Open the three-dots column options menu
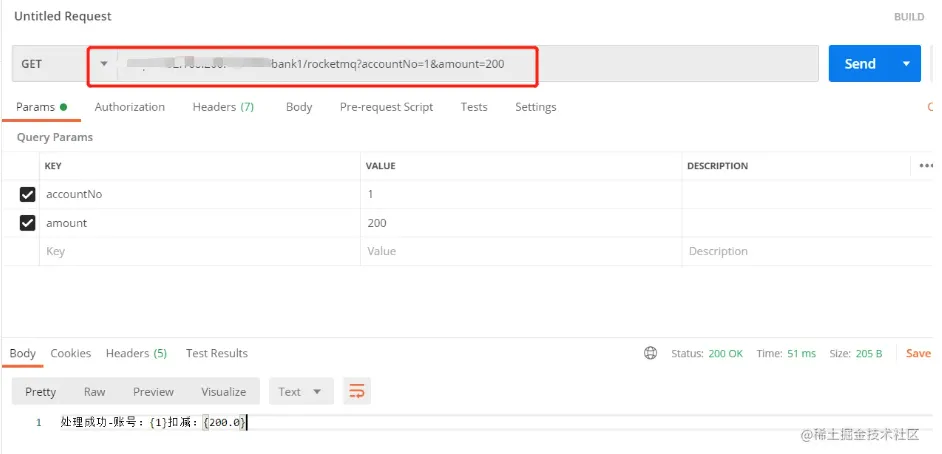 click(925, 166)
